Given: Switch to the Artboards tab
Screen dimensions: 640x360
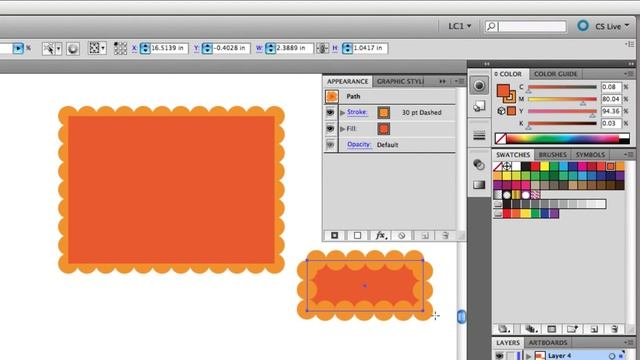Looking at the screenshot, I should [548, 342].
